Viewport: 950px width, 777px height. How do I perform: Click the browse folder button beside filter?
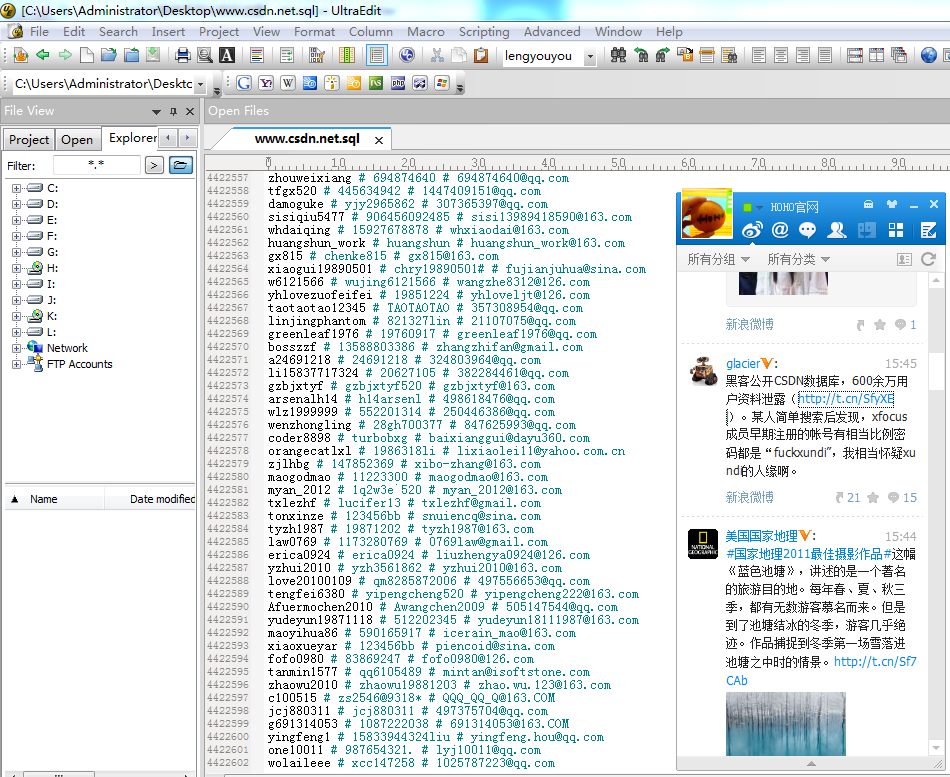[181, 165]
